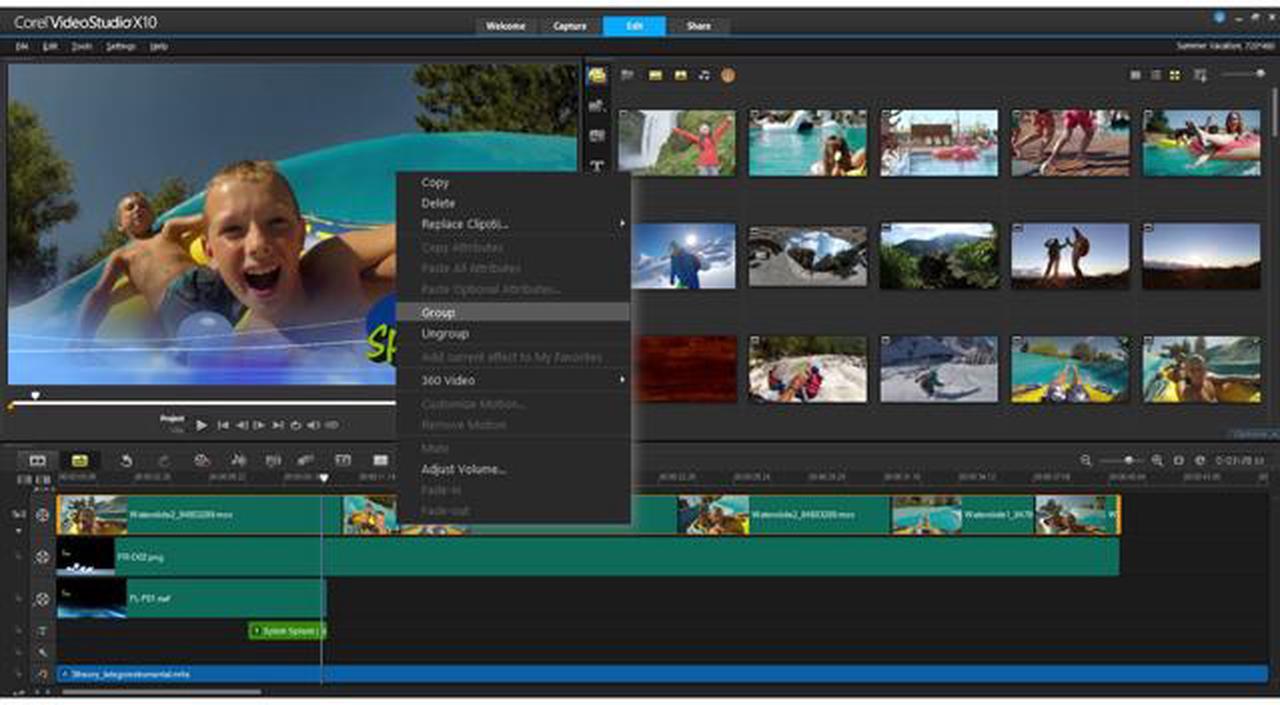Jump to end of preview
The image size is (1280, 705).
tap(278, 425)
